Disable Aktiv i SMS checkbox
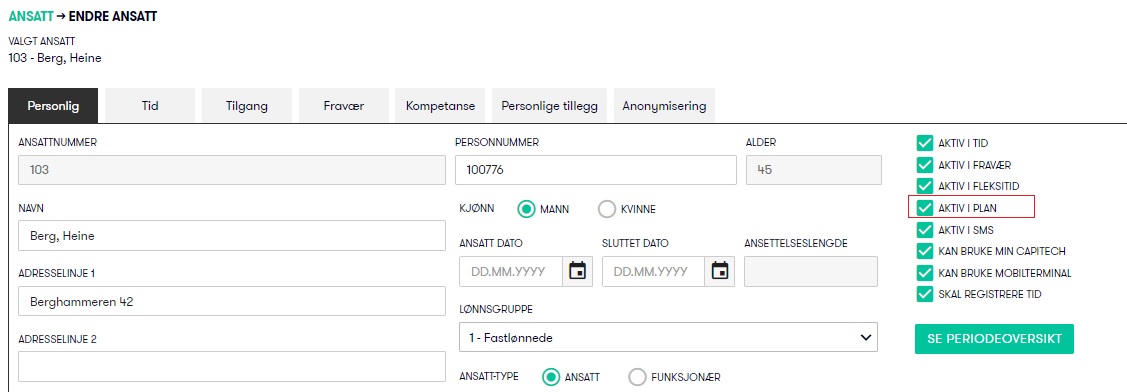This screenshot has width=1127, height=392. point(924,230)
